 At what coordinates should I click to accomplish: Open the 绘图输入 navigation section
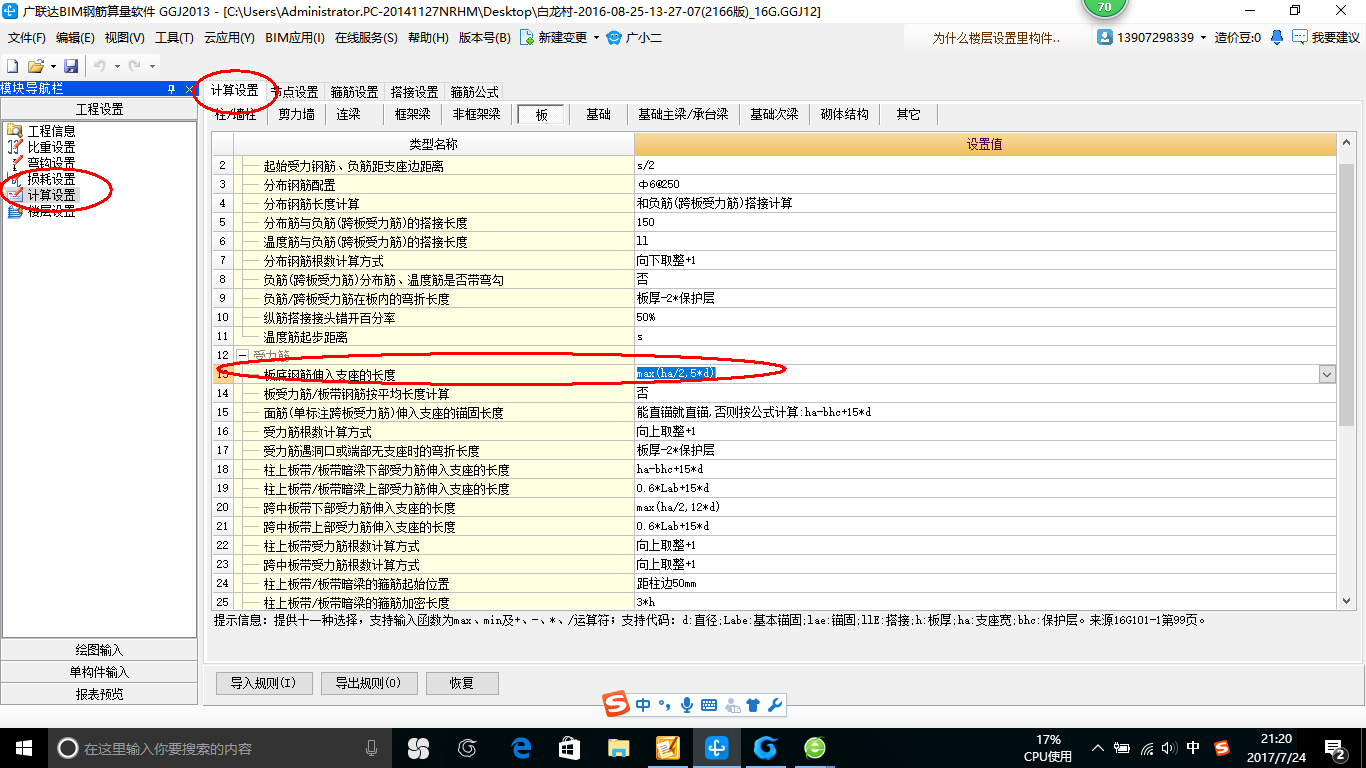coord(100,650)
